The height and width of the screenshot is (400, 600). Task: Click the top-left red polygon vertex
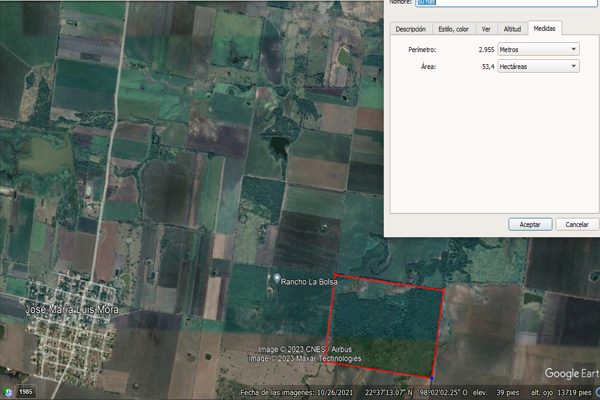coord(333,277)
